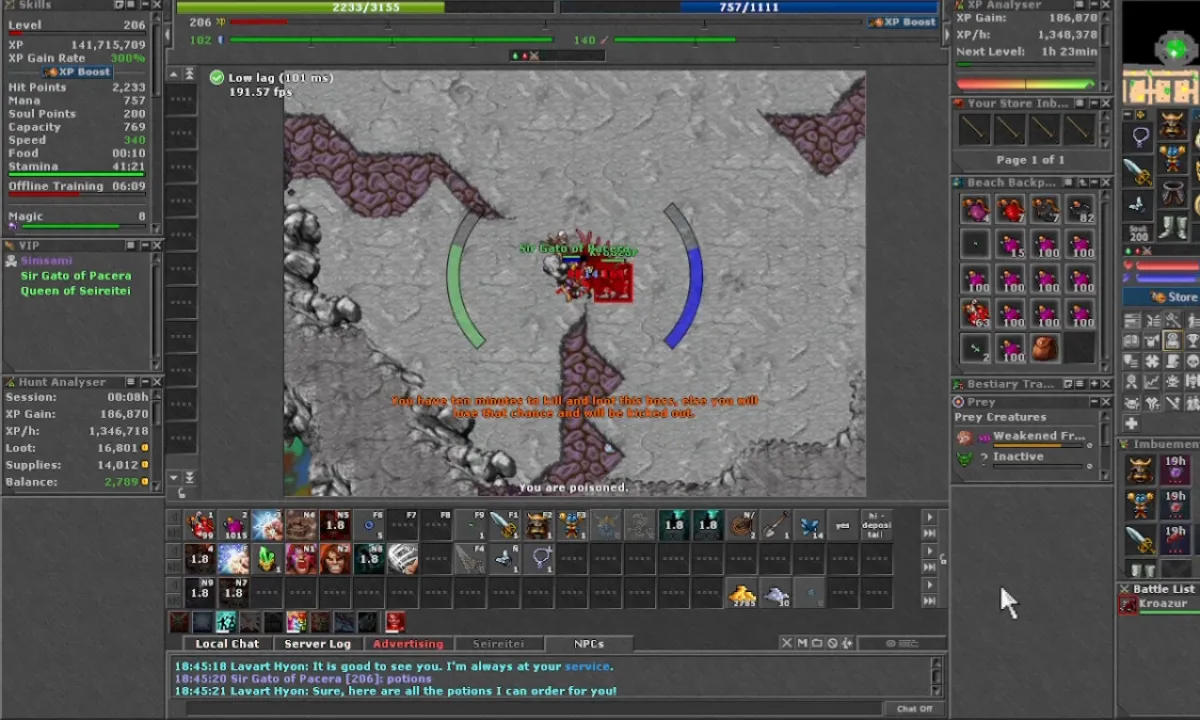Toggle the highlighted character icon in control buttons
This screenshot has width=1200, height=720.
click(1173, 340)
